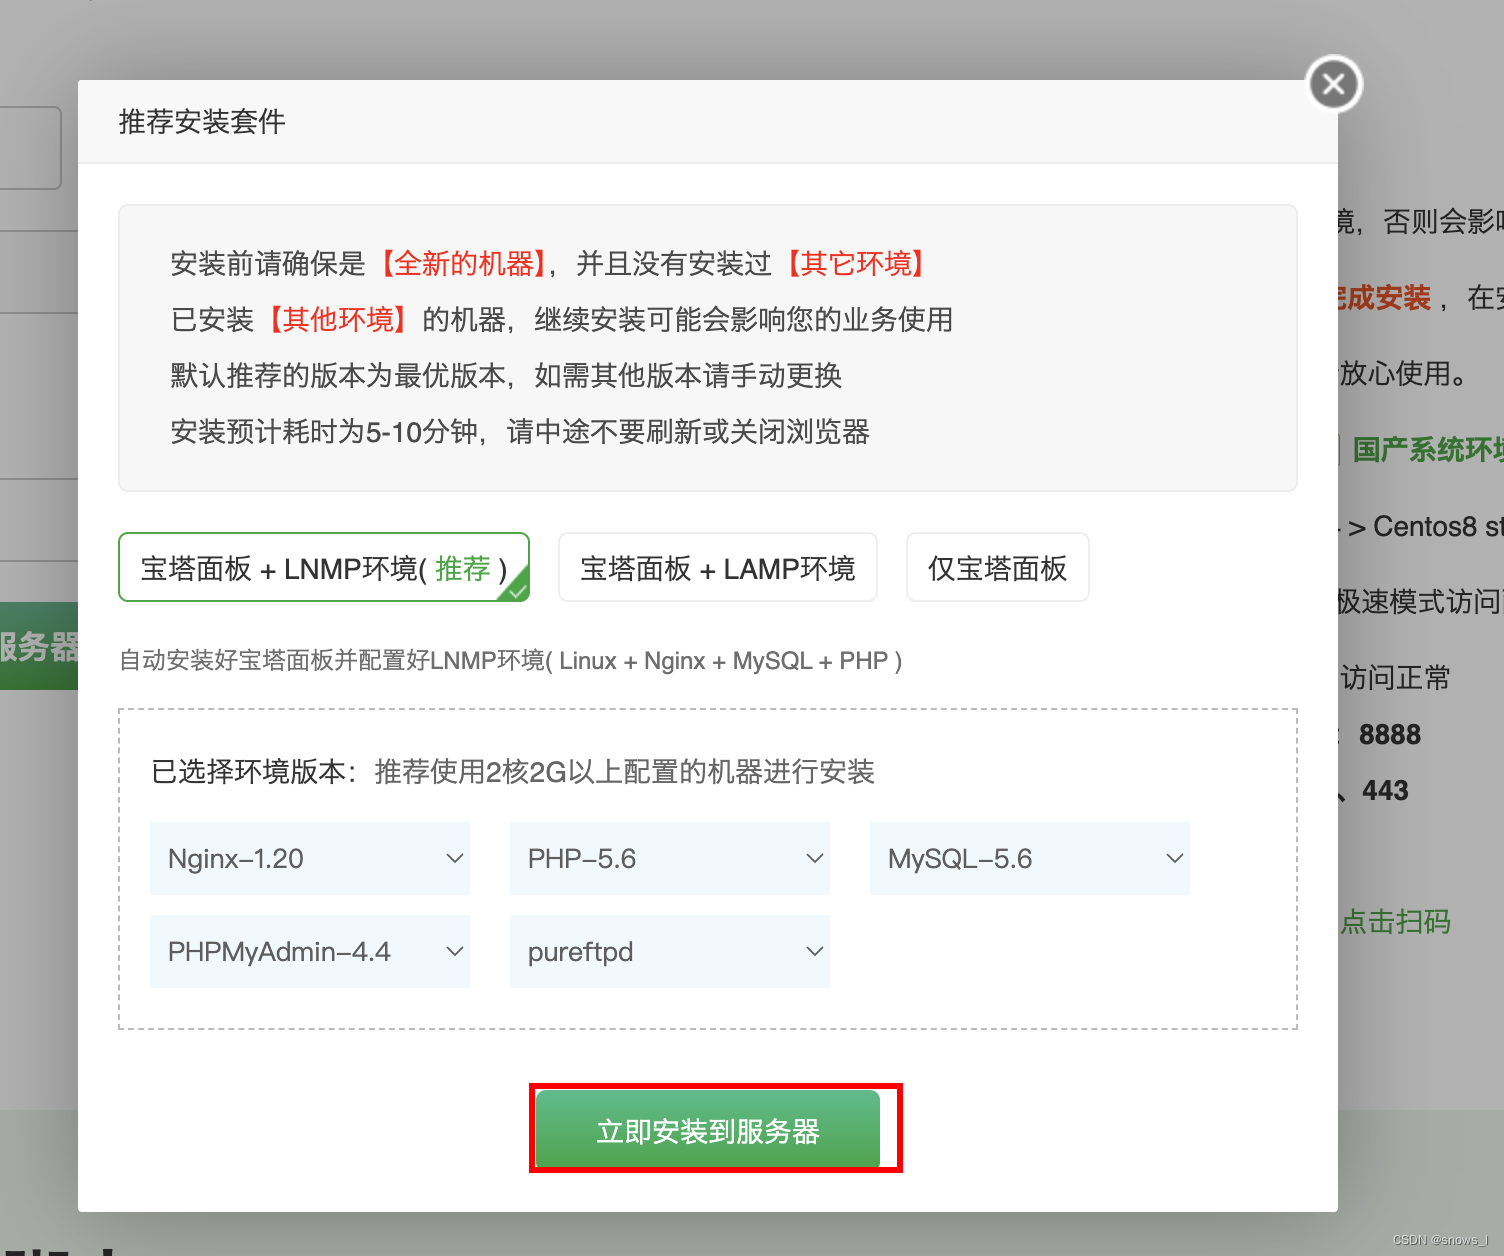The image size is (1504, 1256).
Task: Close the recommended install packages dialog
Action: point(1334,84)
